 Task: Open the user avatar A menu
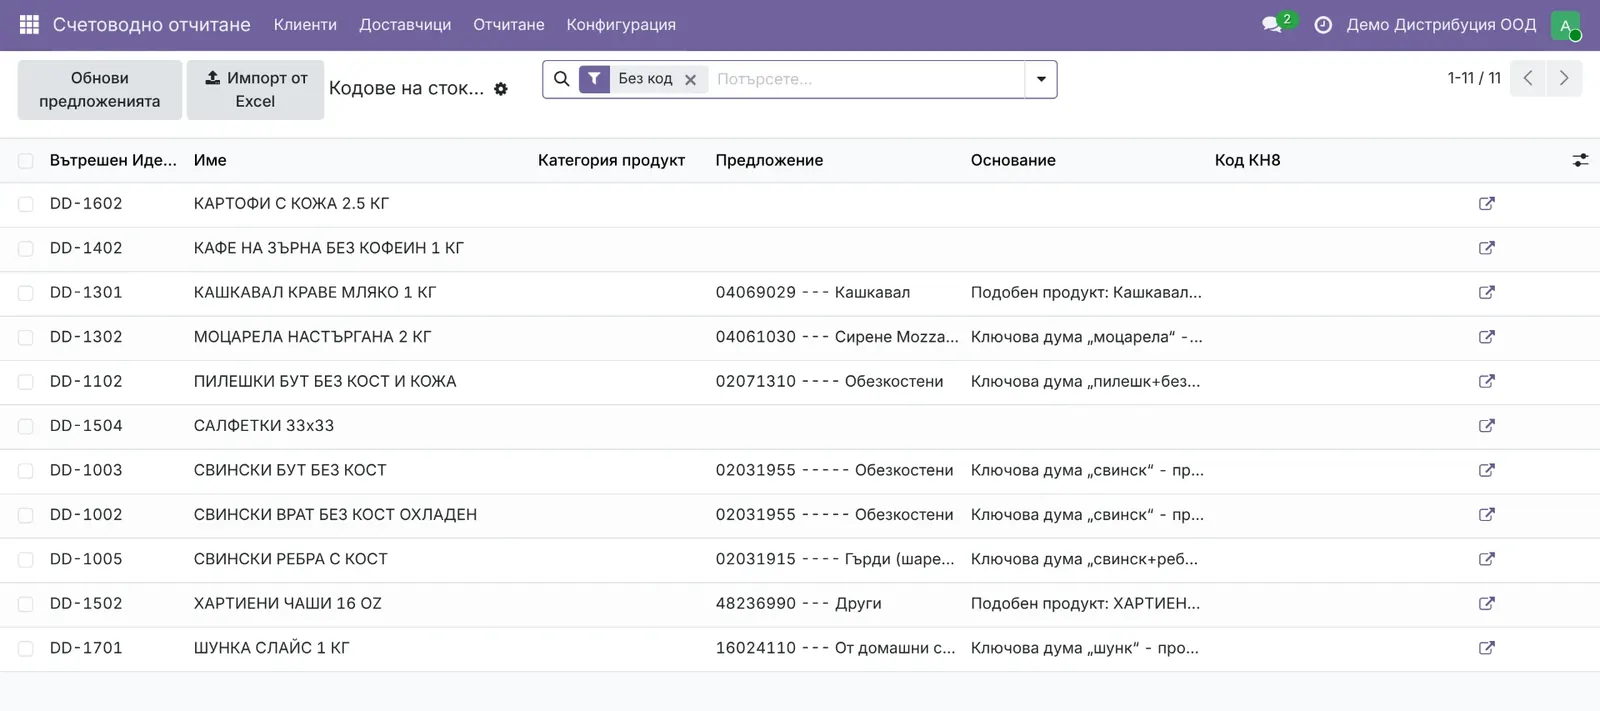coord(1565,25)
